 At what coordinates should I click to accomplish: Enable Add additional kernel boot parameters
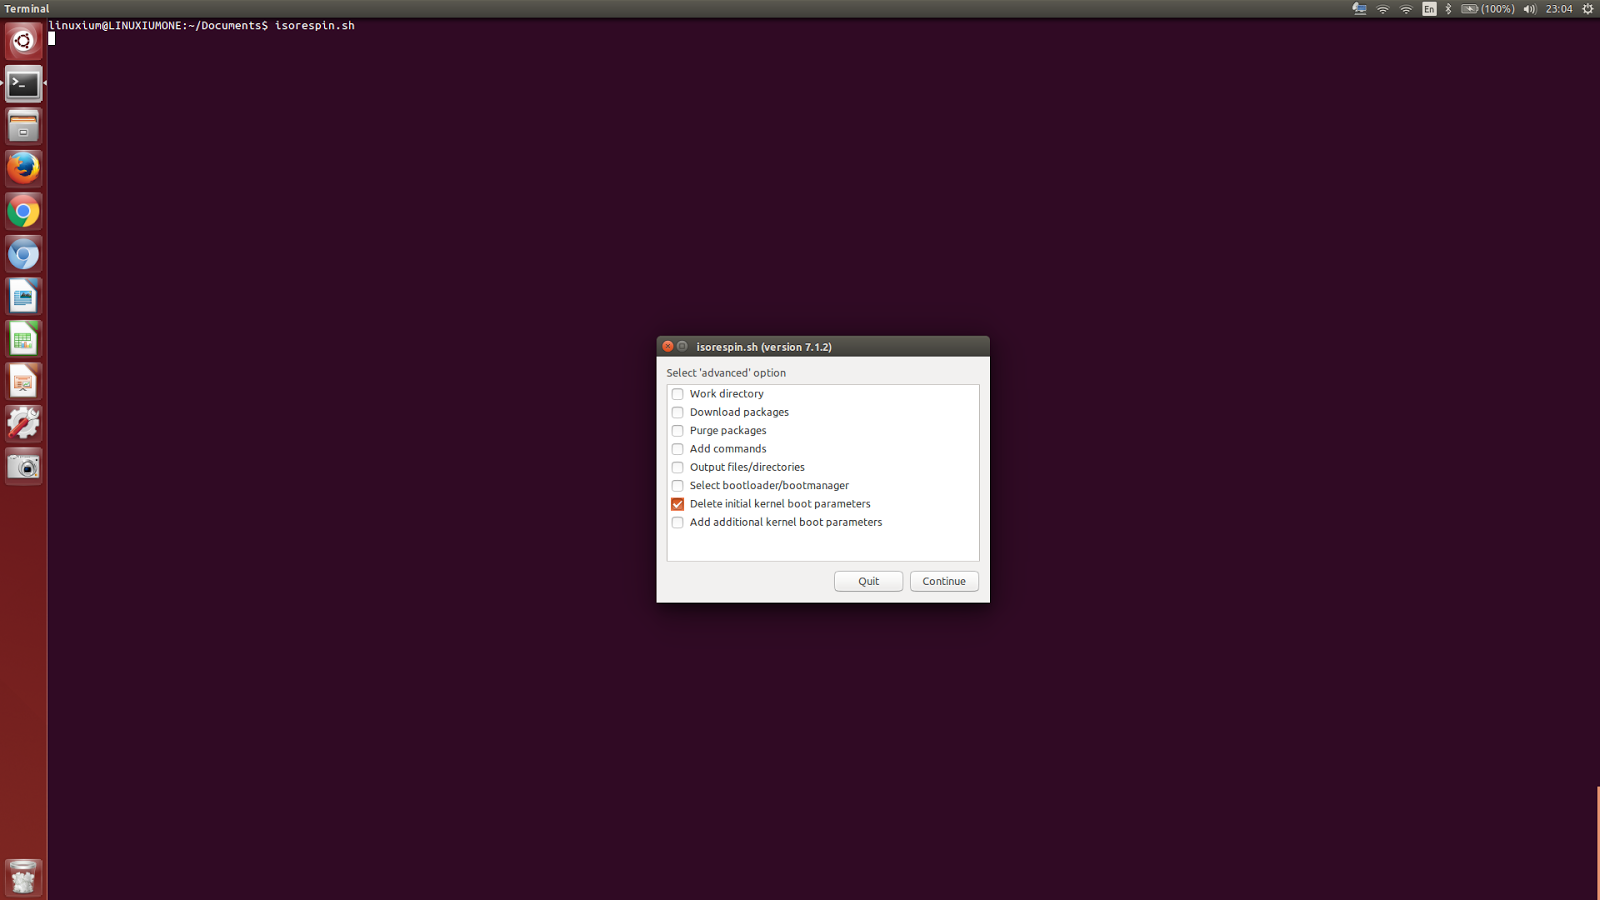[x=677, y=522]
